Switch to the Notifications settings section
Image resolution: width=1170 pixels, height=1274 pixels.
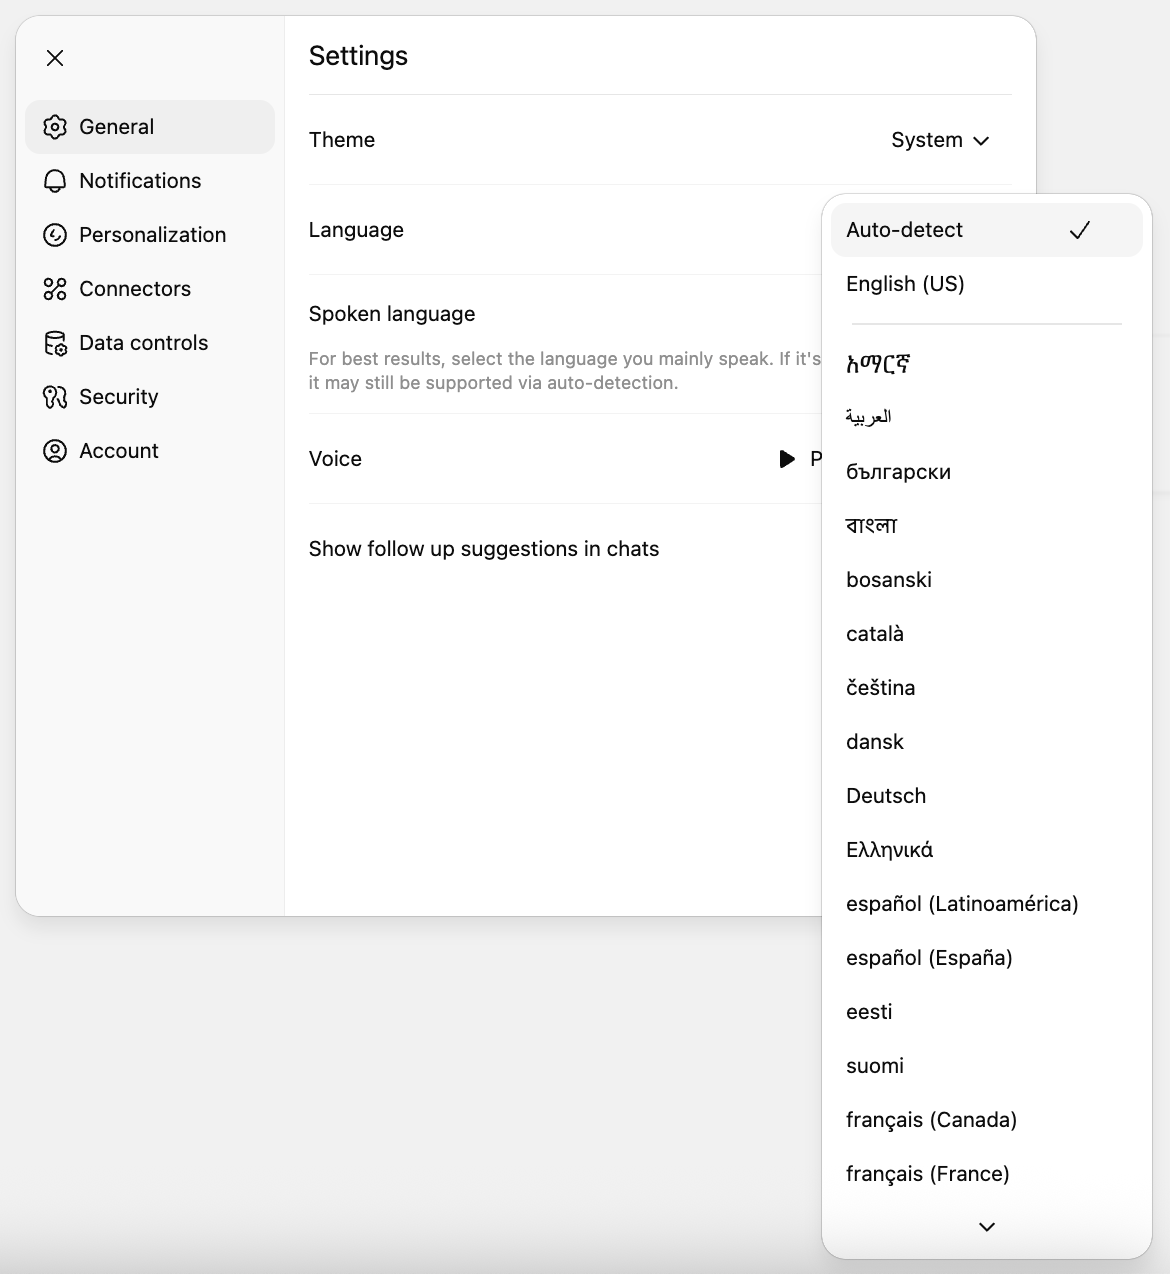tap(139, 180)
